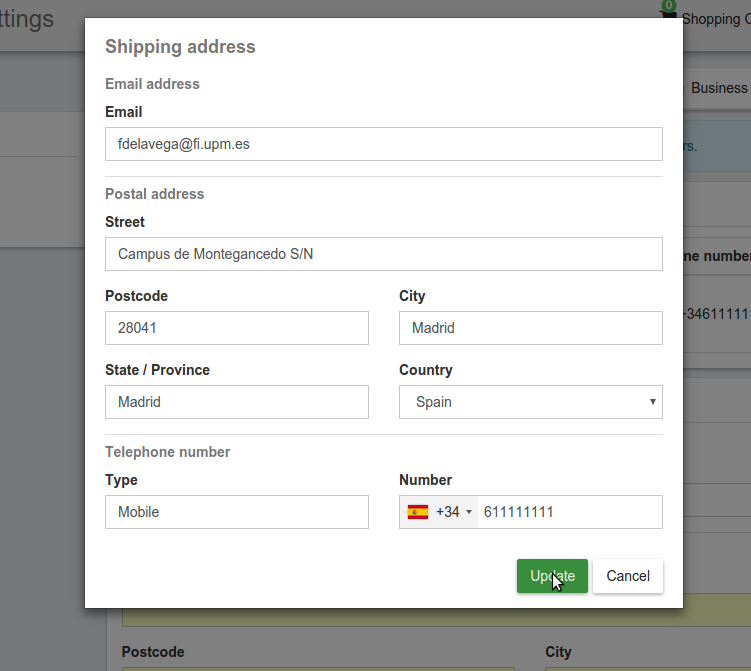Viewport: 751px width, 671px height.
Task: Click the phone number field 611111111
Action: click(570, 512)
